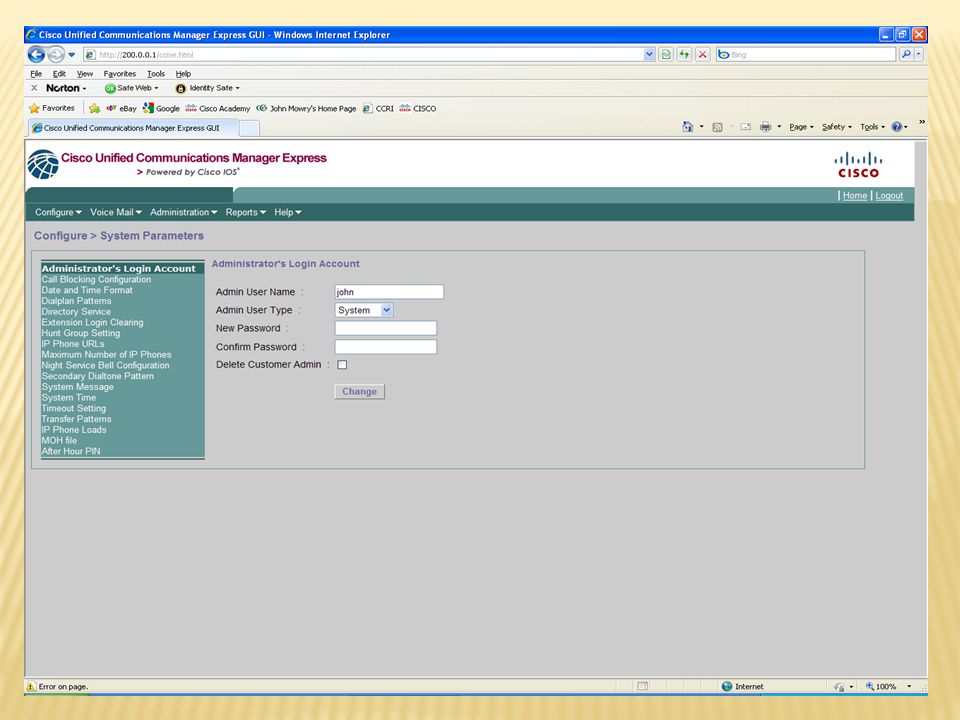Screen dimensions: 960x720
Task: Open the Favorites menu in menu bar
Action: pyautogui.click(x=119, y=73)
